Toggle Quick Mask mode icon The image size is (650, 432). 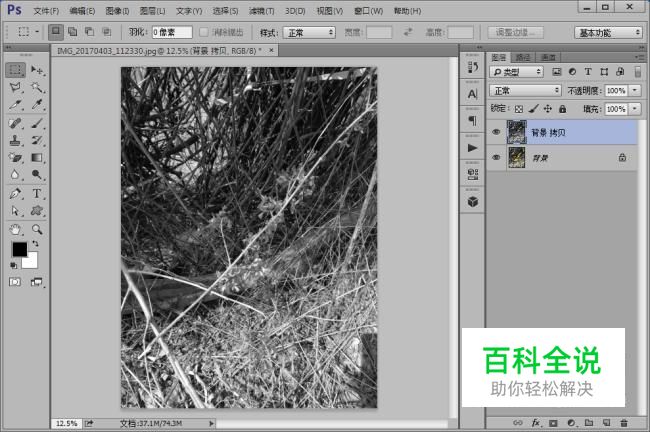pyautogui.click(x=15, y=282)
